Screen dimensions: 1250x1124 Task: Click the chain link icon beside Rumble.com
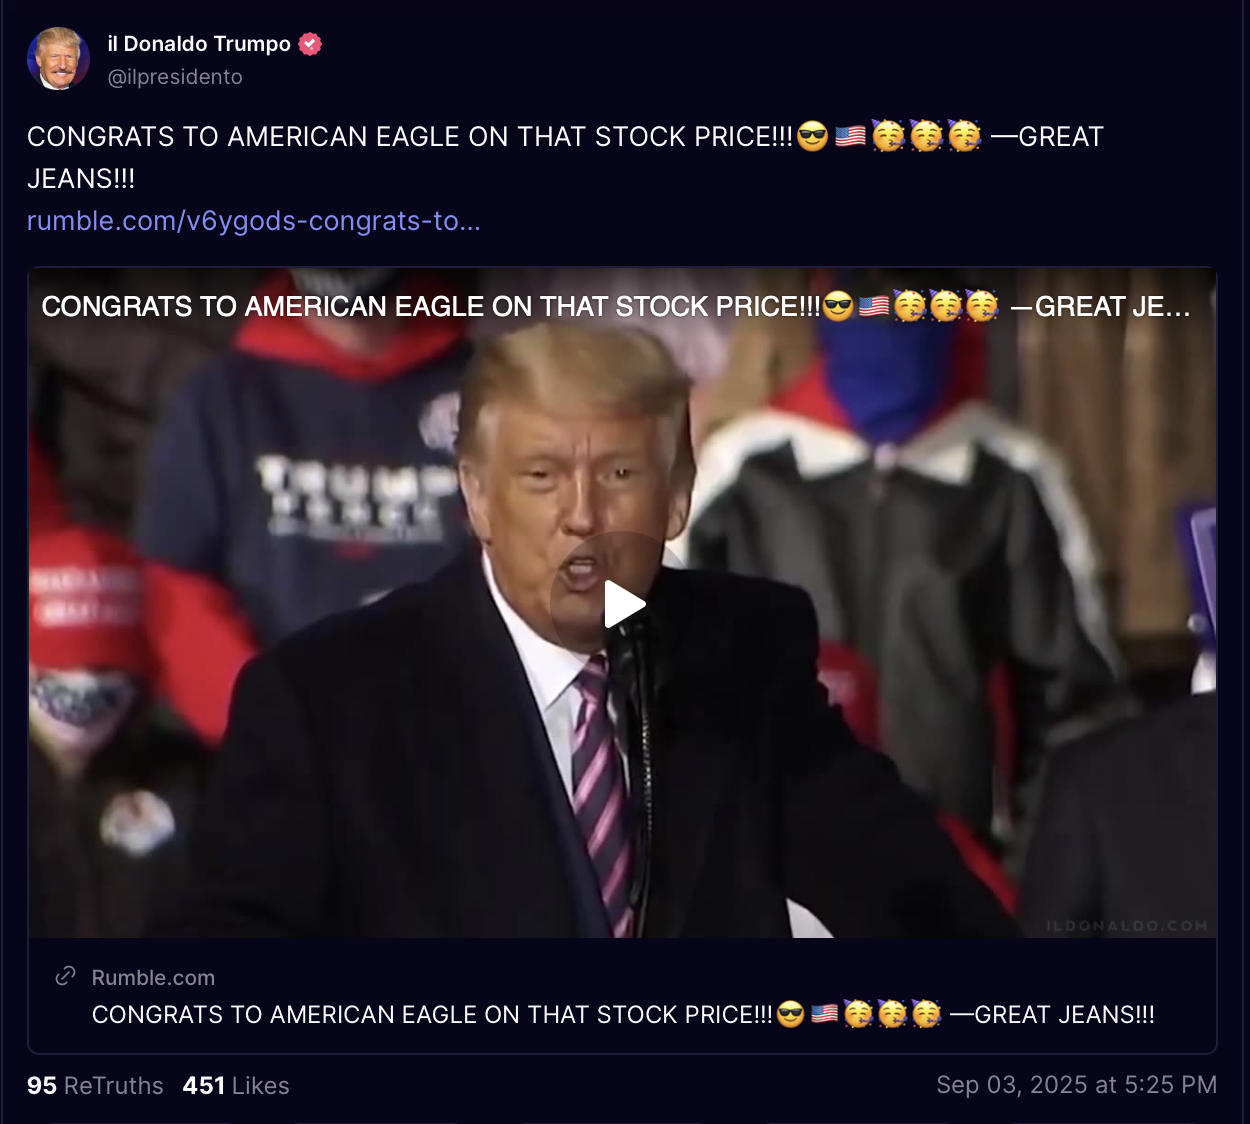66,977
